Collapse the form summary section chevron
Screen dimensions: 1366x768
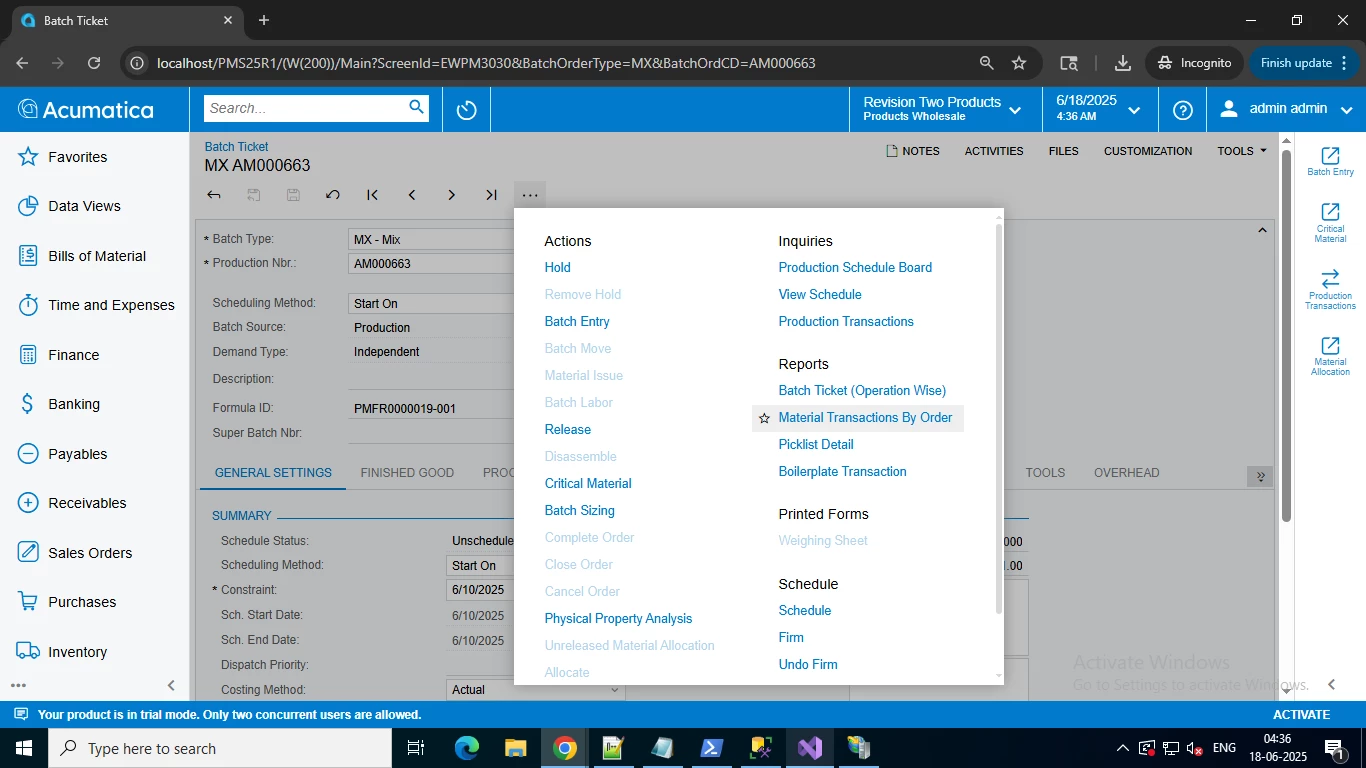tap(1262, 230)
